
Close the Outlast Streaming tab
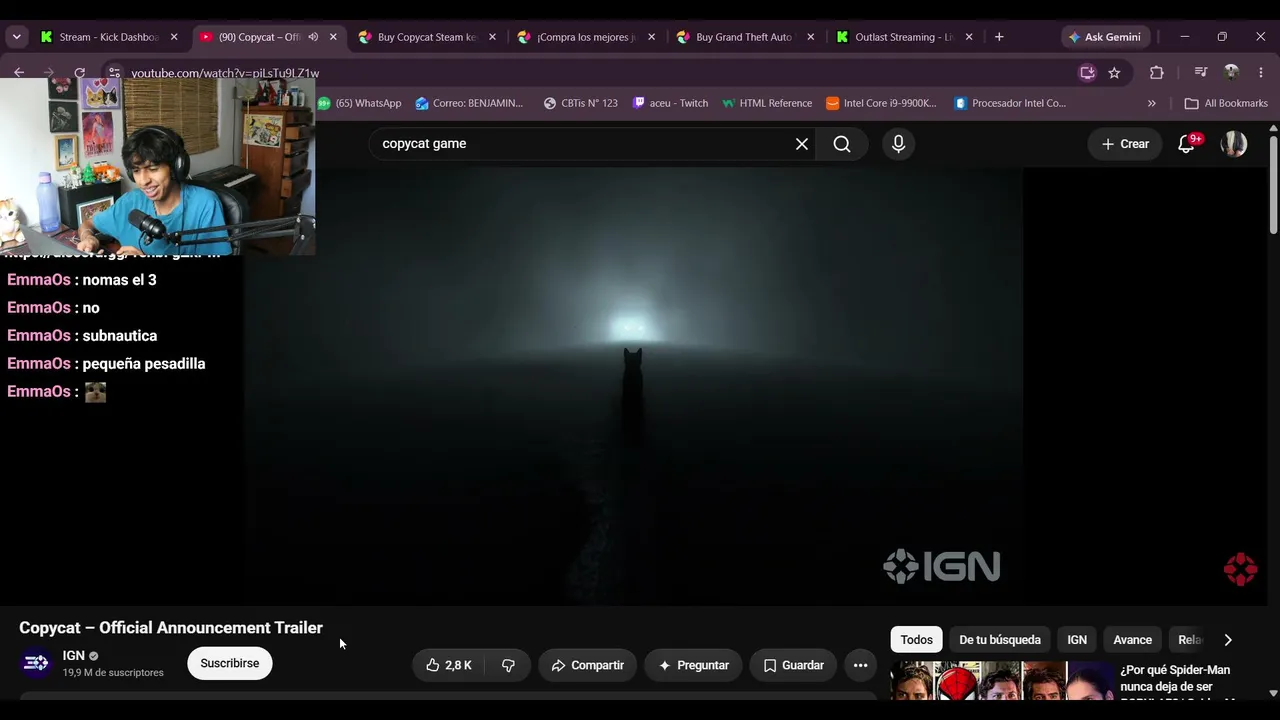pyautogui.click(x=969, y=37)
